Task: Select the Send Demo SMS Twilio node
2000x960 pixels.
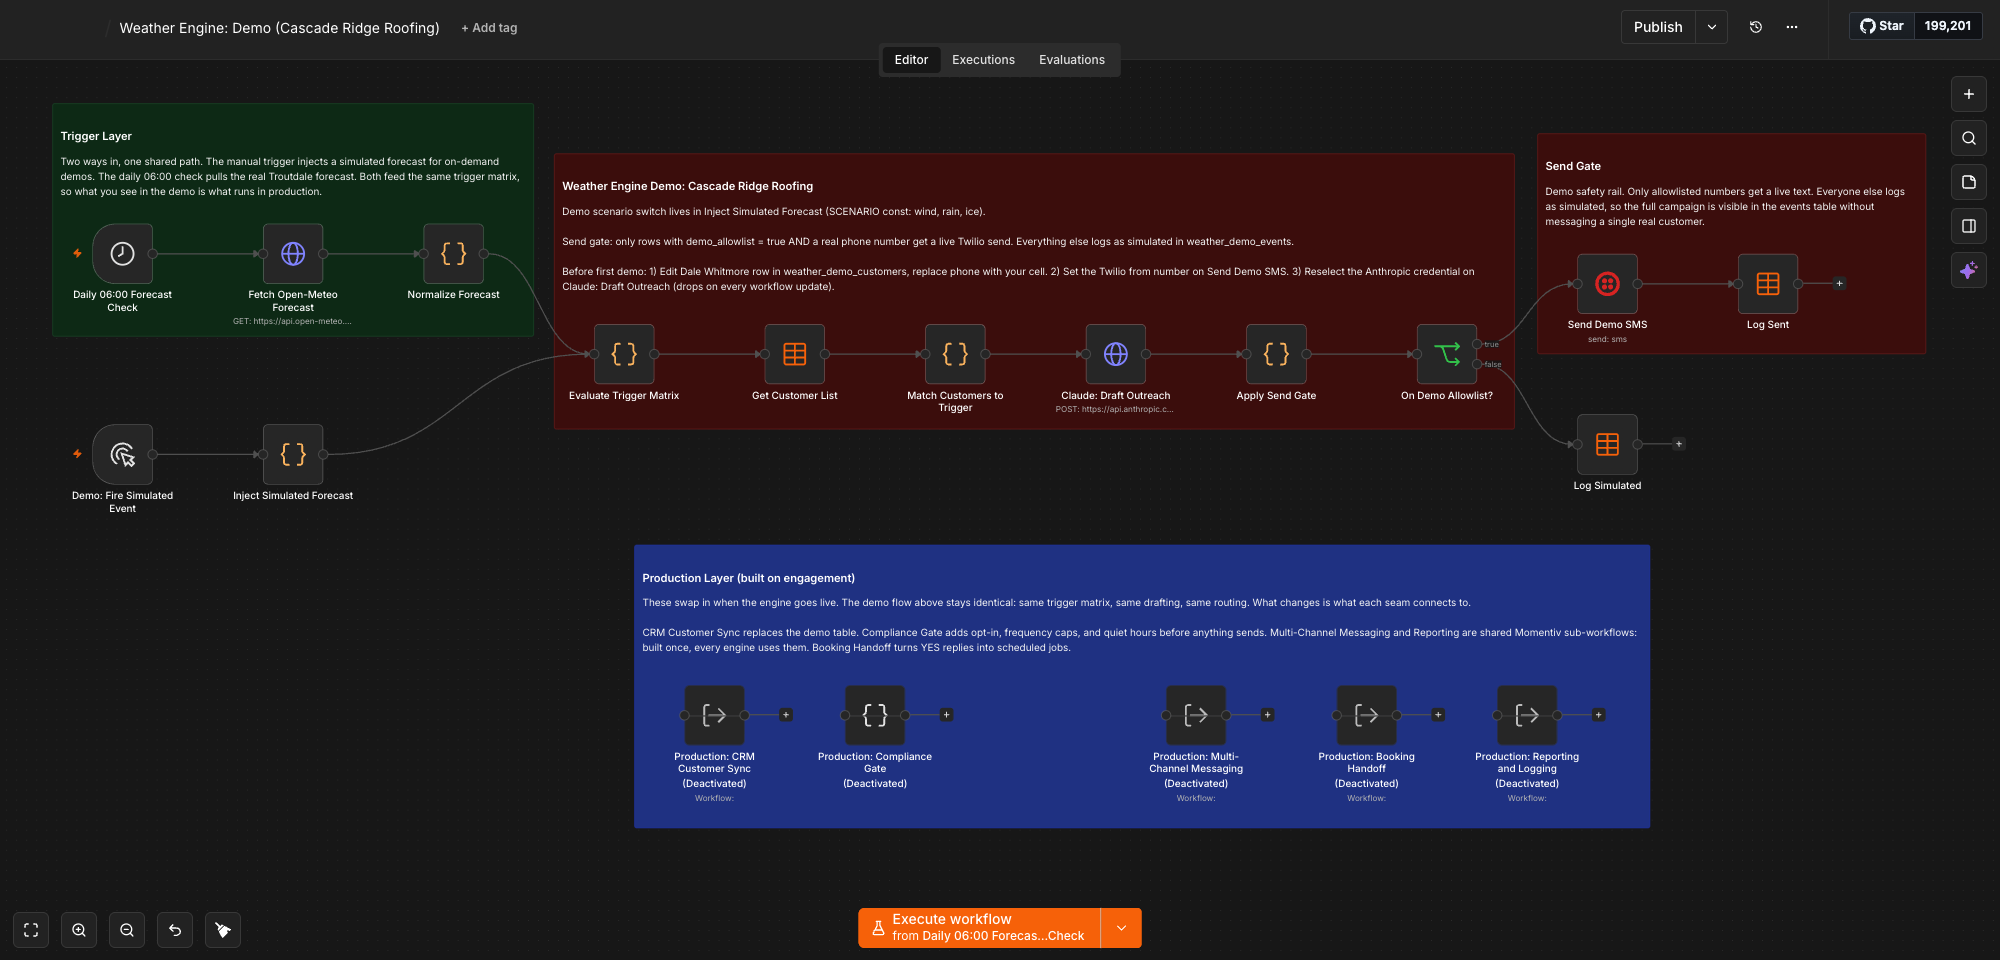Action: coord(1607,284)
